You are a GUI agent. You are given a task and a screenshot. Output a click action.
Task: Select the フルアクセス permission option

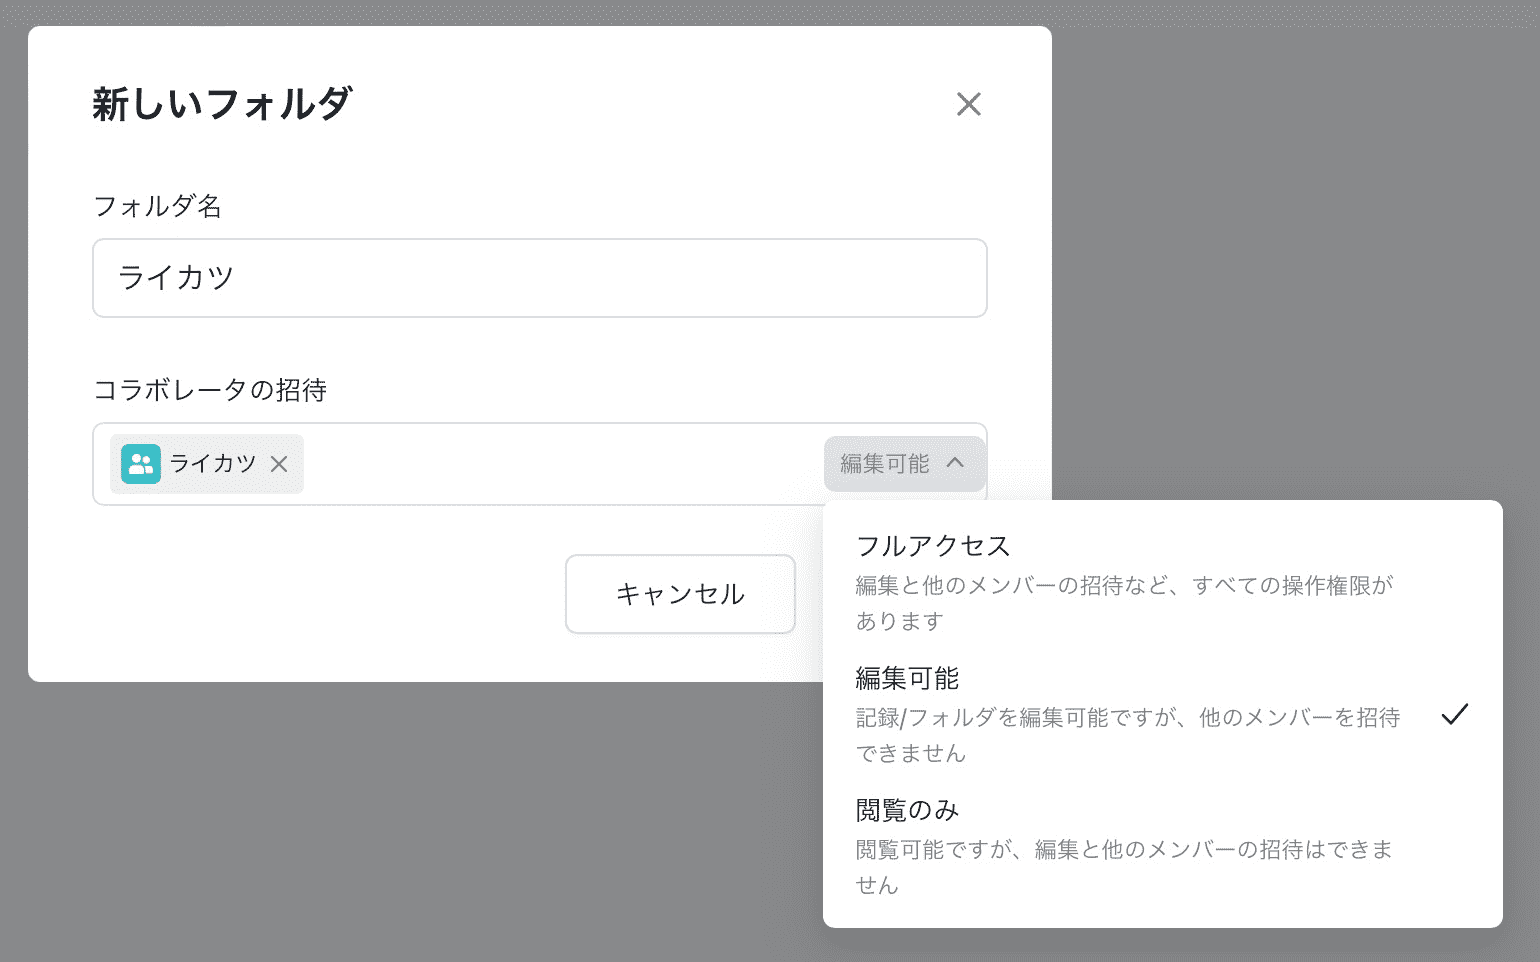coord(933,546)
